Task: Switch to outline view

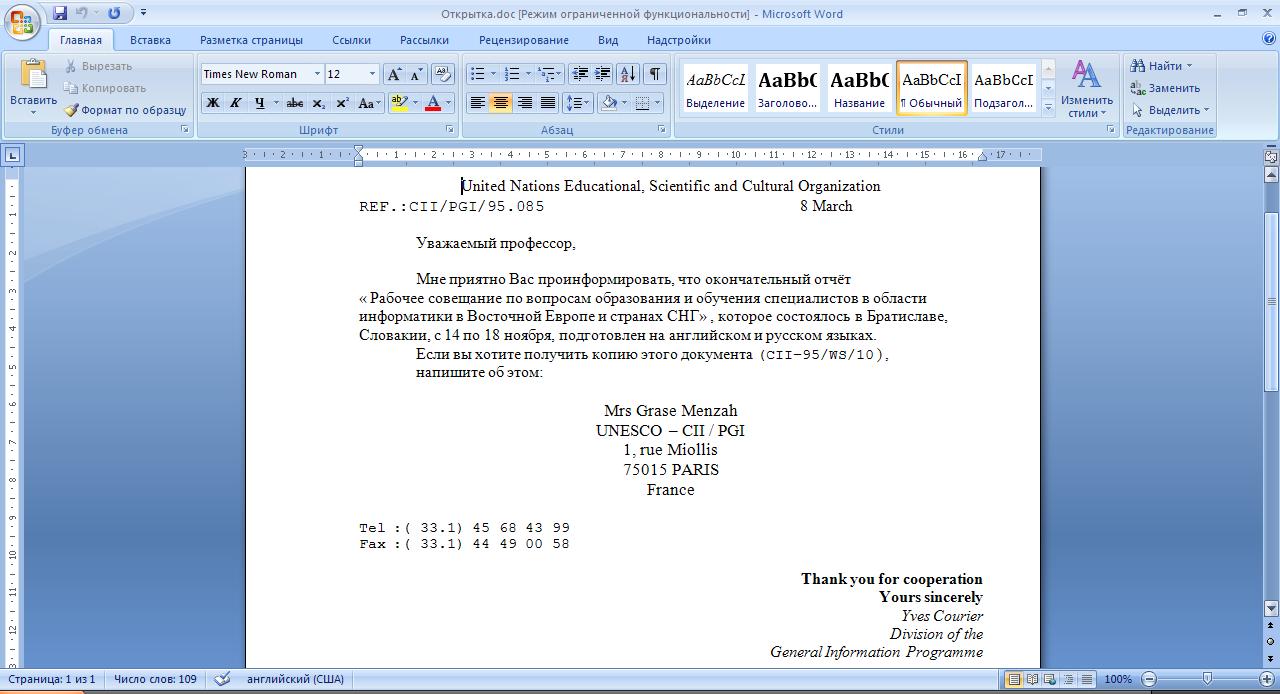Action: click(x=1068, y=679)
